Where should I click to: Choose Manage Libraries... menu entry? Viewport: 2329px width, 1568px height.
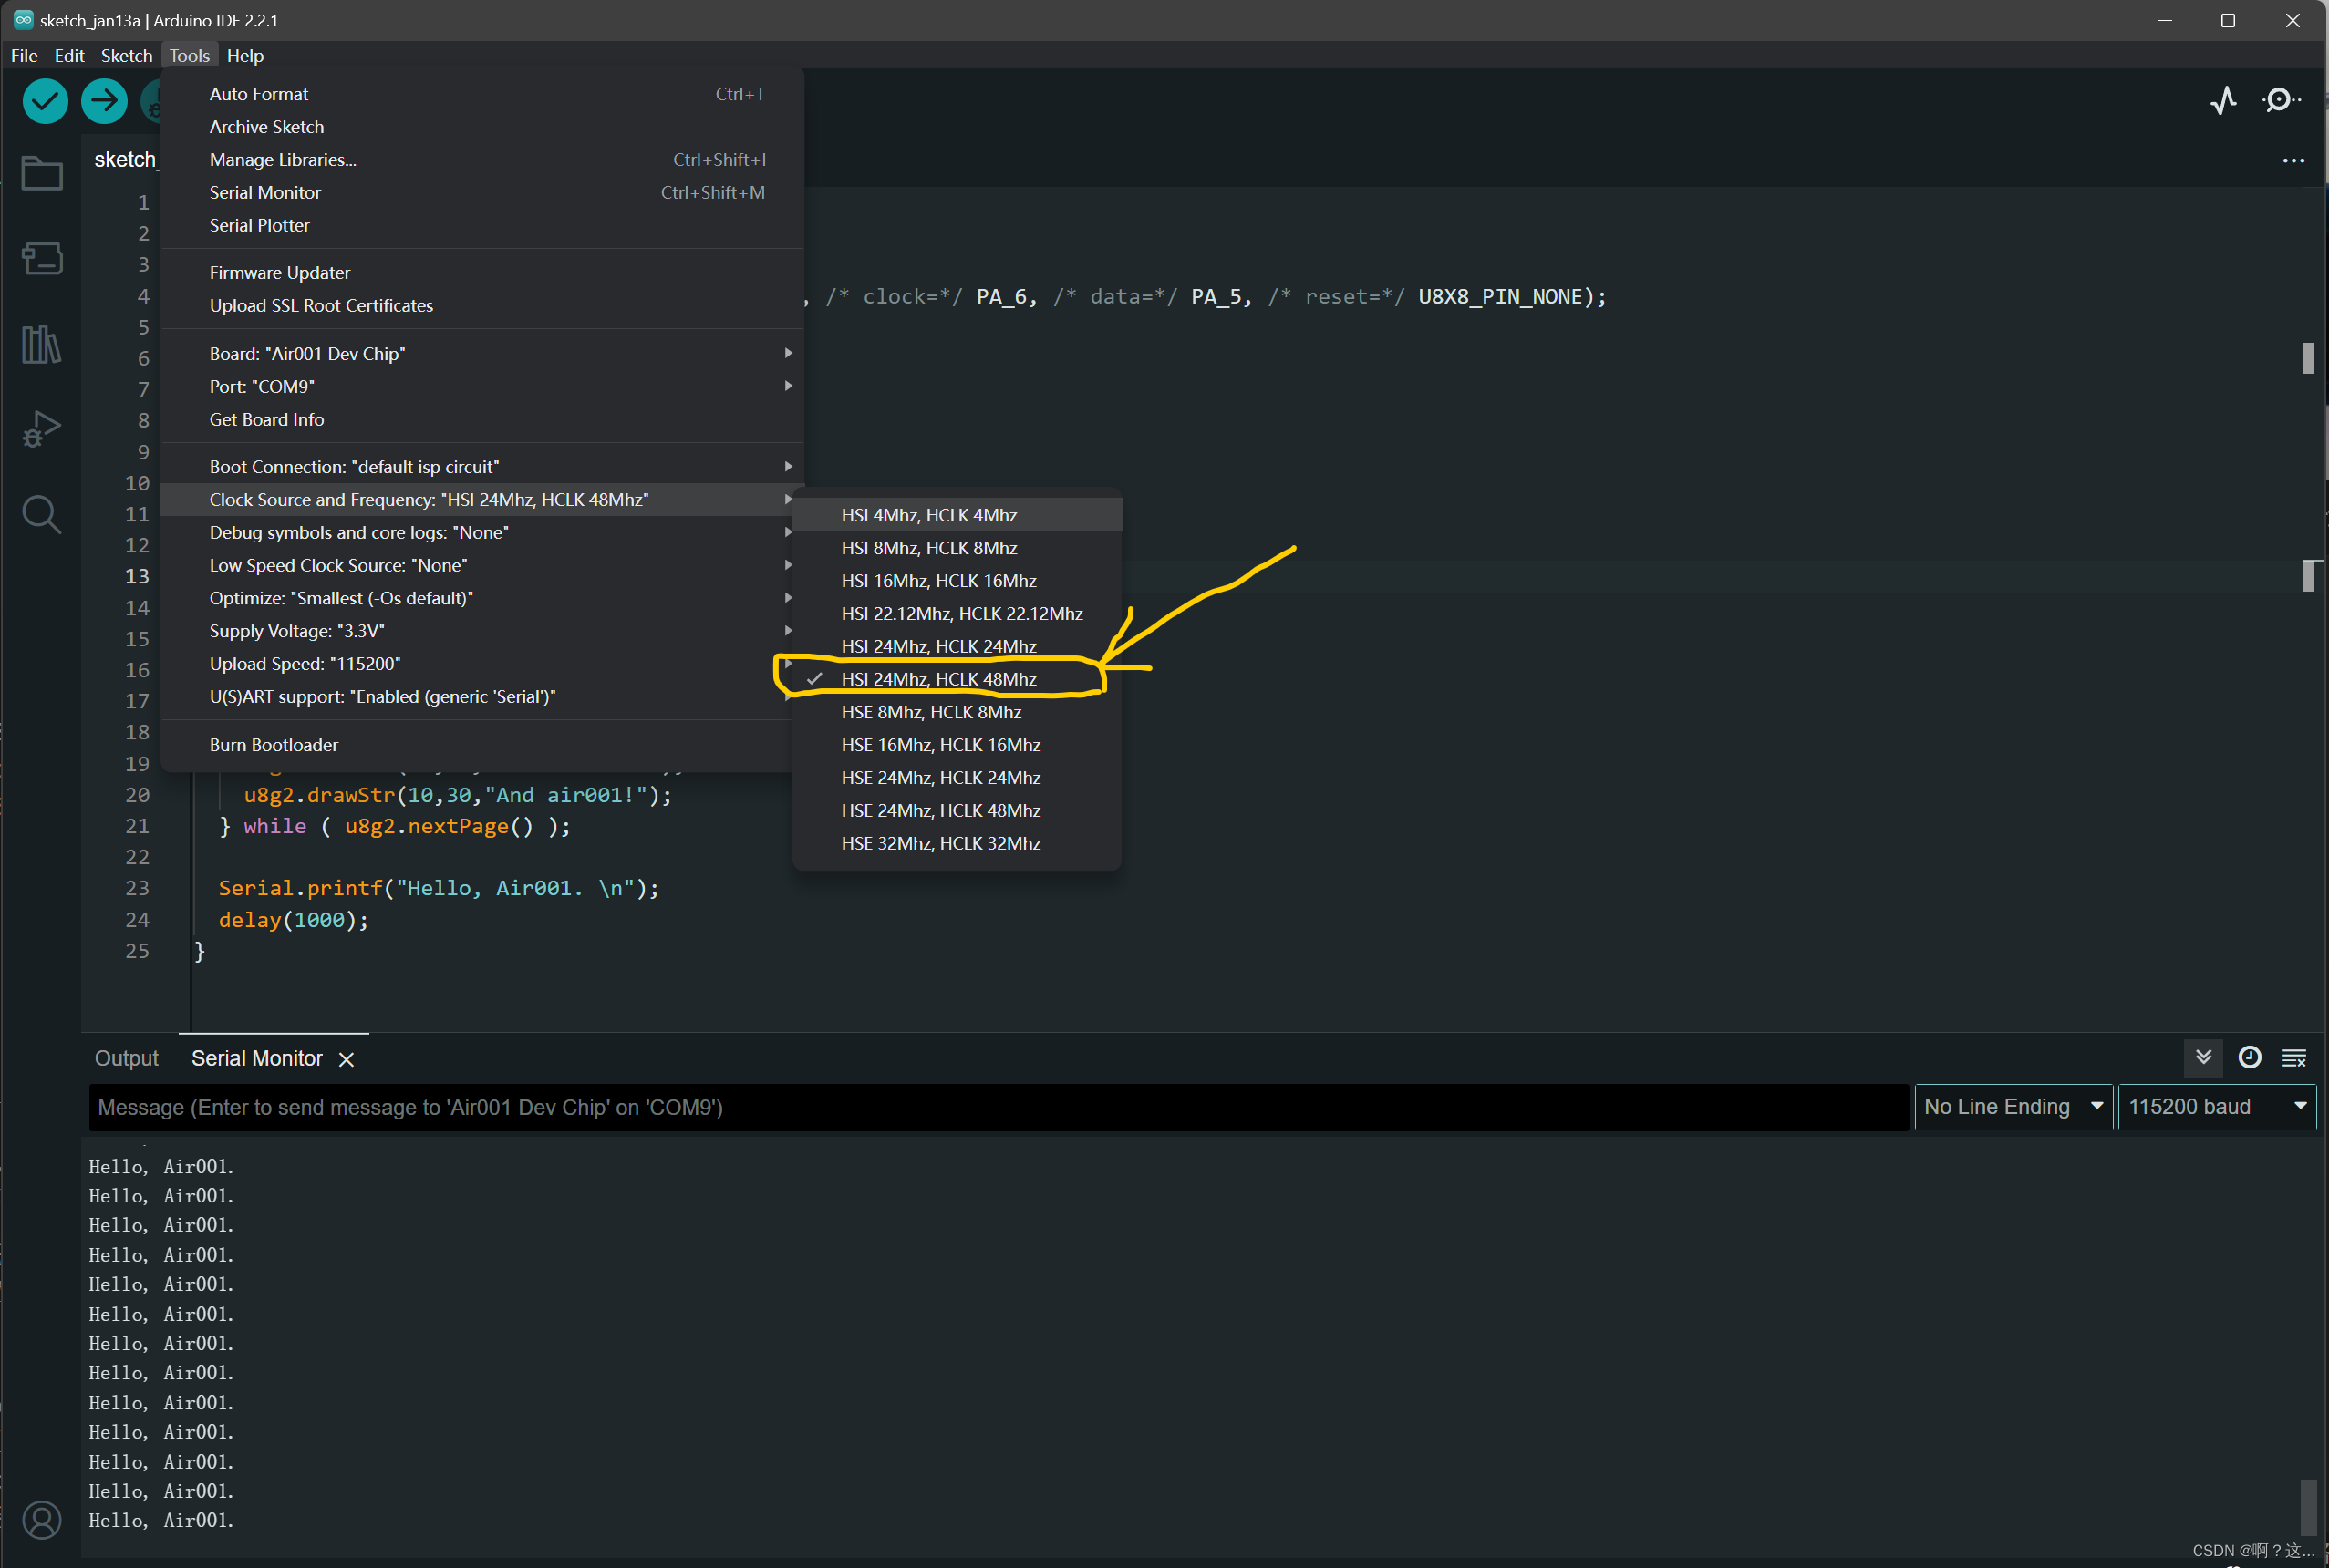pos(482,160)
